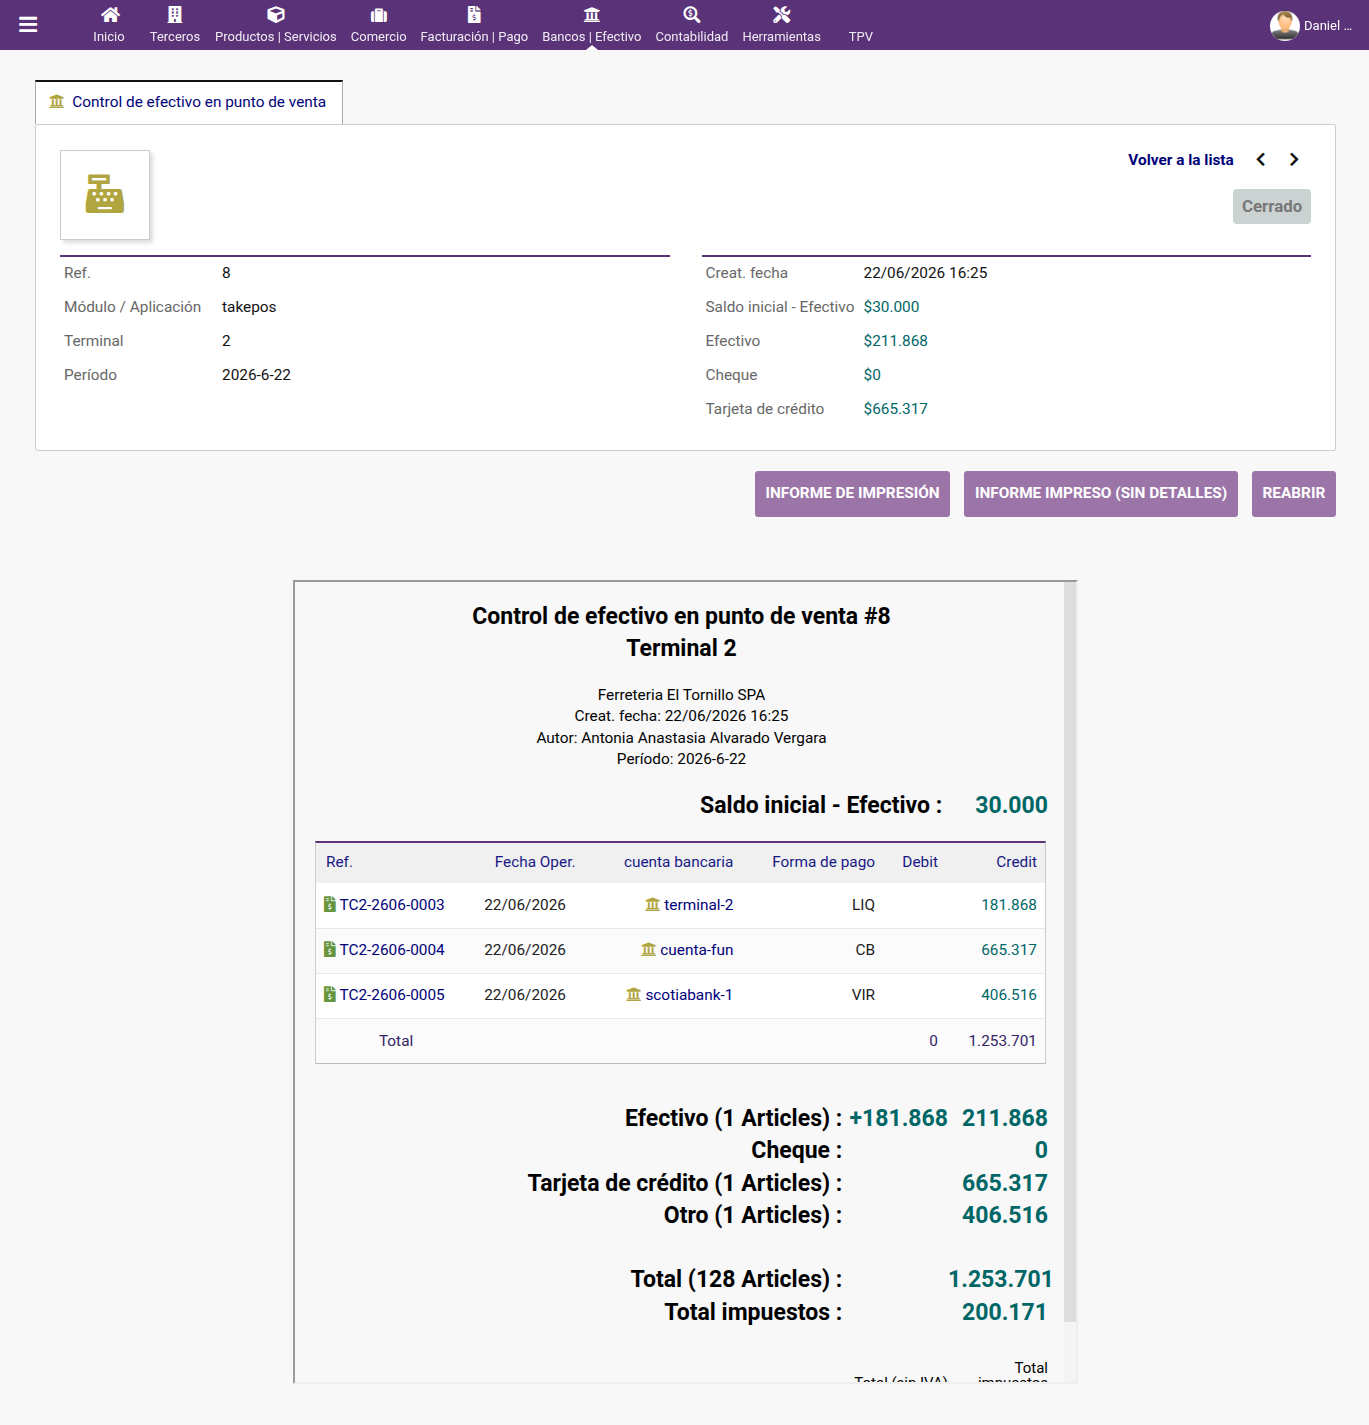The image size is (1369, 1425).
Task: Click the Daniel user avatar
Action: pos(1284,25)
